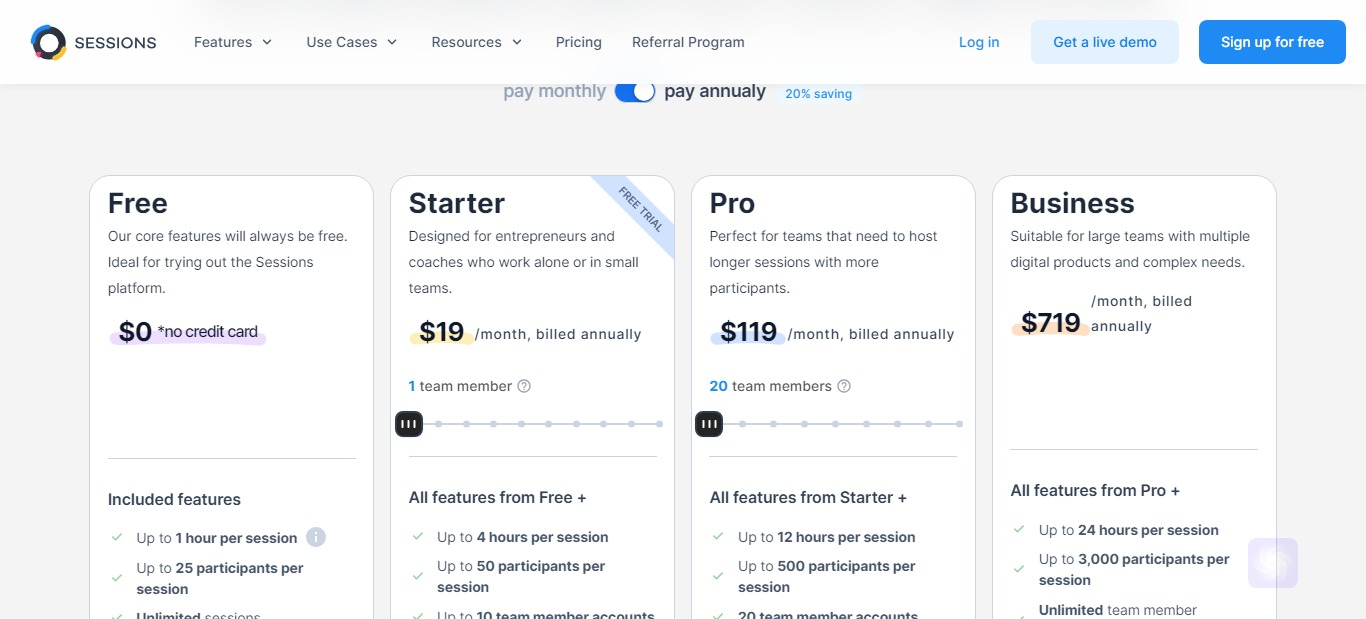Select the pay monthly billing option
The width and height of the screenshot is (1366, 619).
coord(554,91)
